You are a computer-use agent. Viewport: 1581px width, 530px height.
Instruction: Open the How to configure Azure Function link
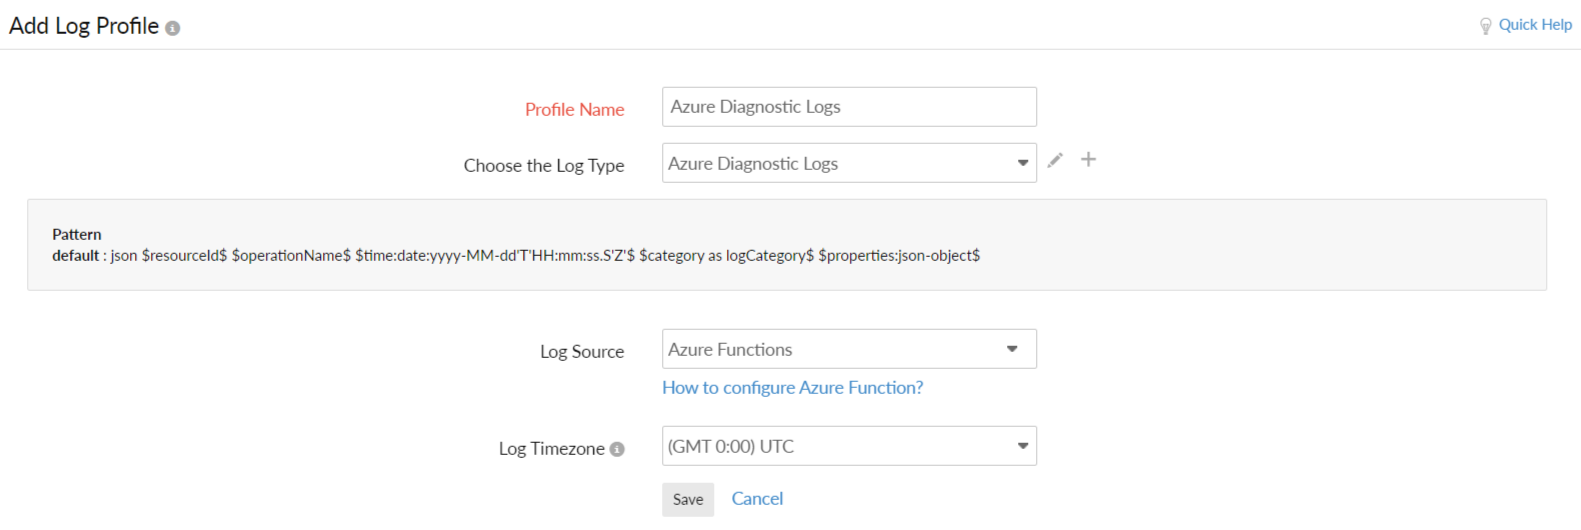coord(792,388)
